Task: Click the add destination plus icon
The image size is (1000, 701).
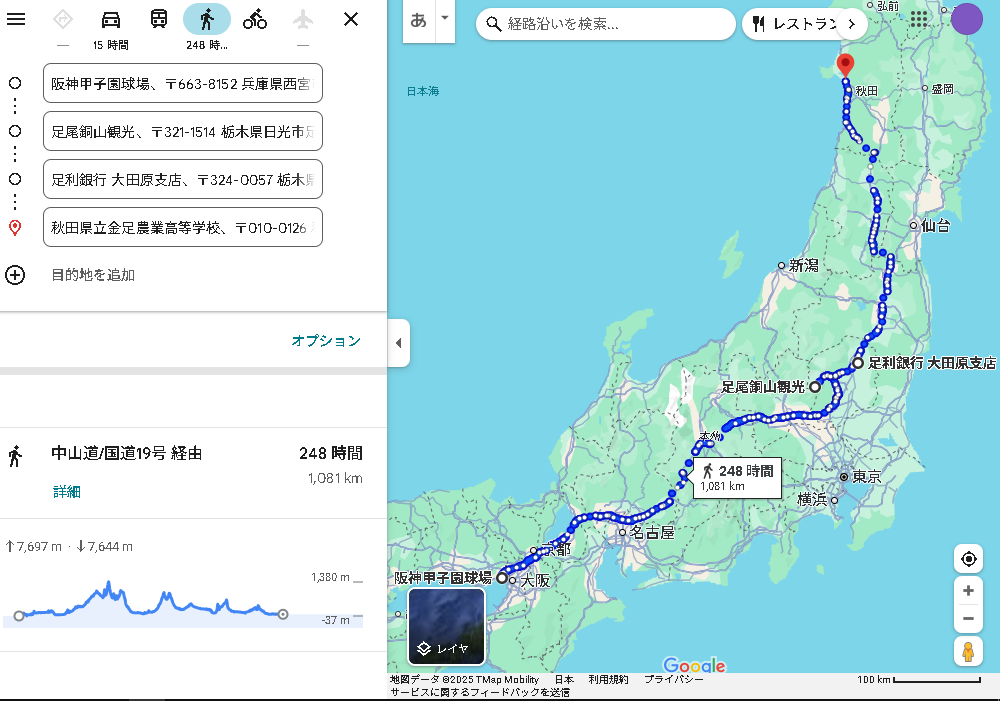Action: click(15, 275)
